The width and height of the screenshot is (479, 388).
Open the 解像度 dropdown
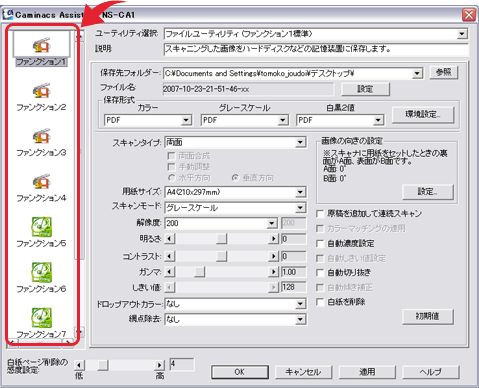click(x=272, y=223)
